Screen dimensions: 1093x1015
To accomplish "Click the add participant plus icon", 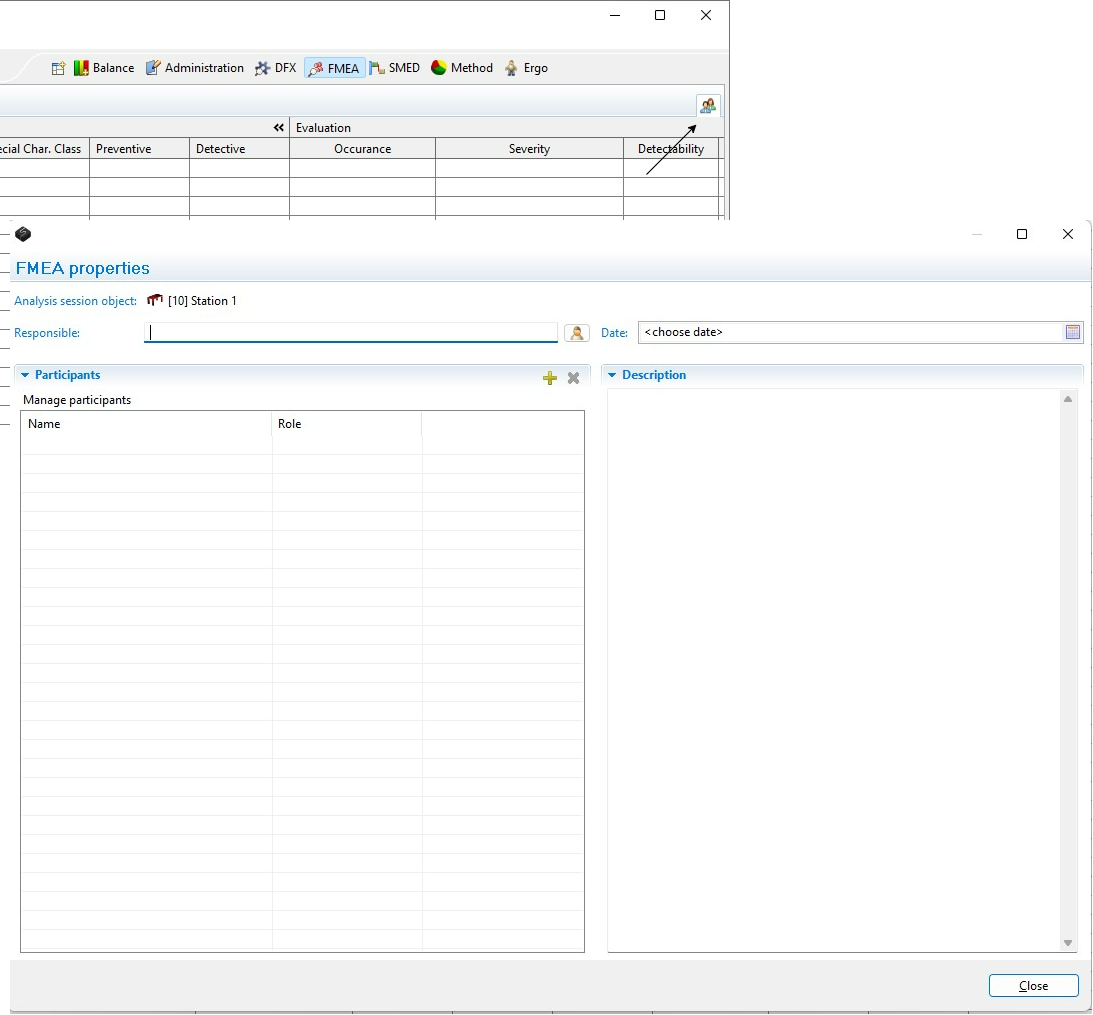I will 549,377.
